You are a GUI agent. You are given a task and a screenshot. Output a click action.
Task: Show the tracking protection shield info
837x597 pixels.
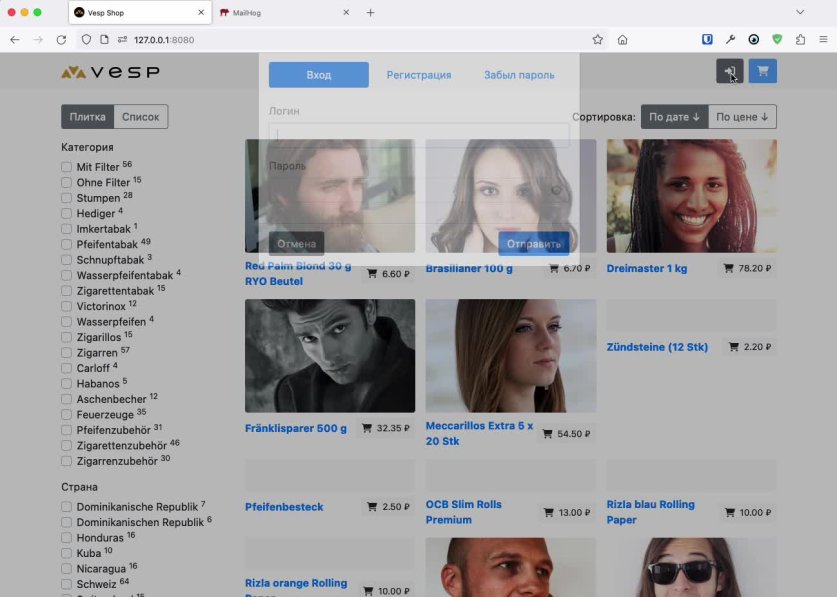(86, 40)
